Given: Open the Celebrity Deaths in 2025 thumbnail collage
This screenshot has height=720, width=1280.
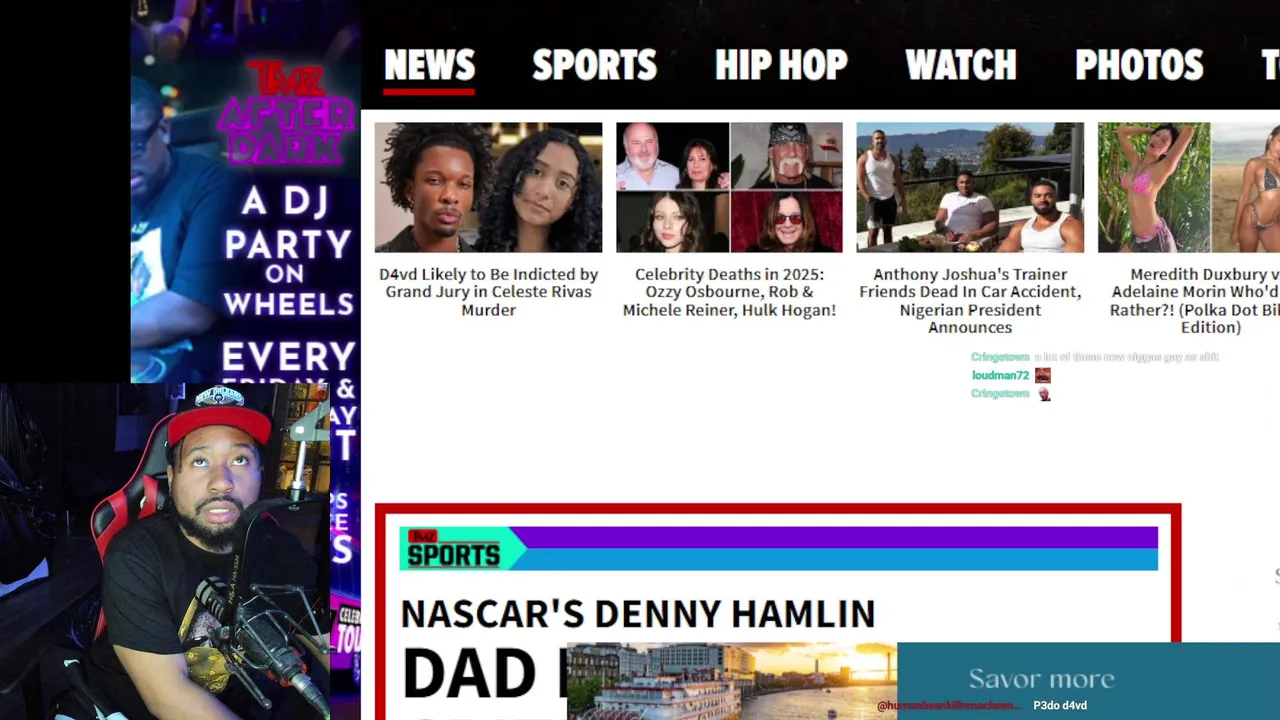Looking at the screenshot, I should (x=729, y=187).
